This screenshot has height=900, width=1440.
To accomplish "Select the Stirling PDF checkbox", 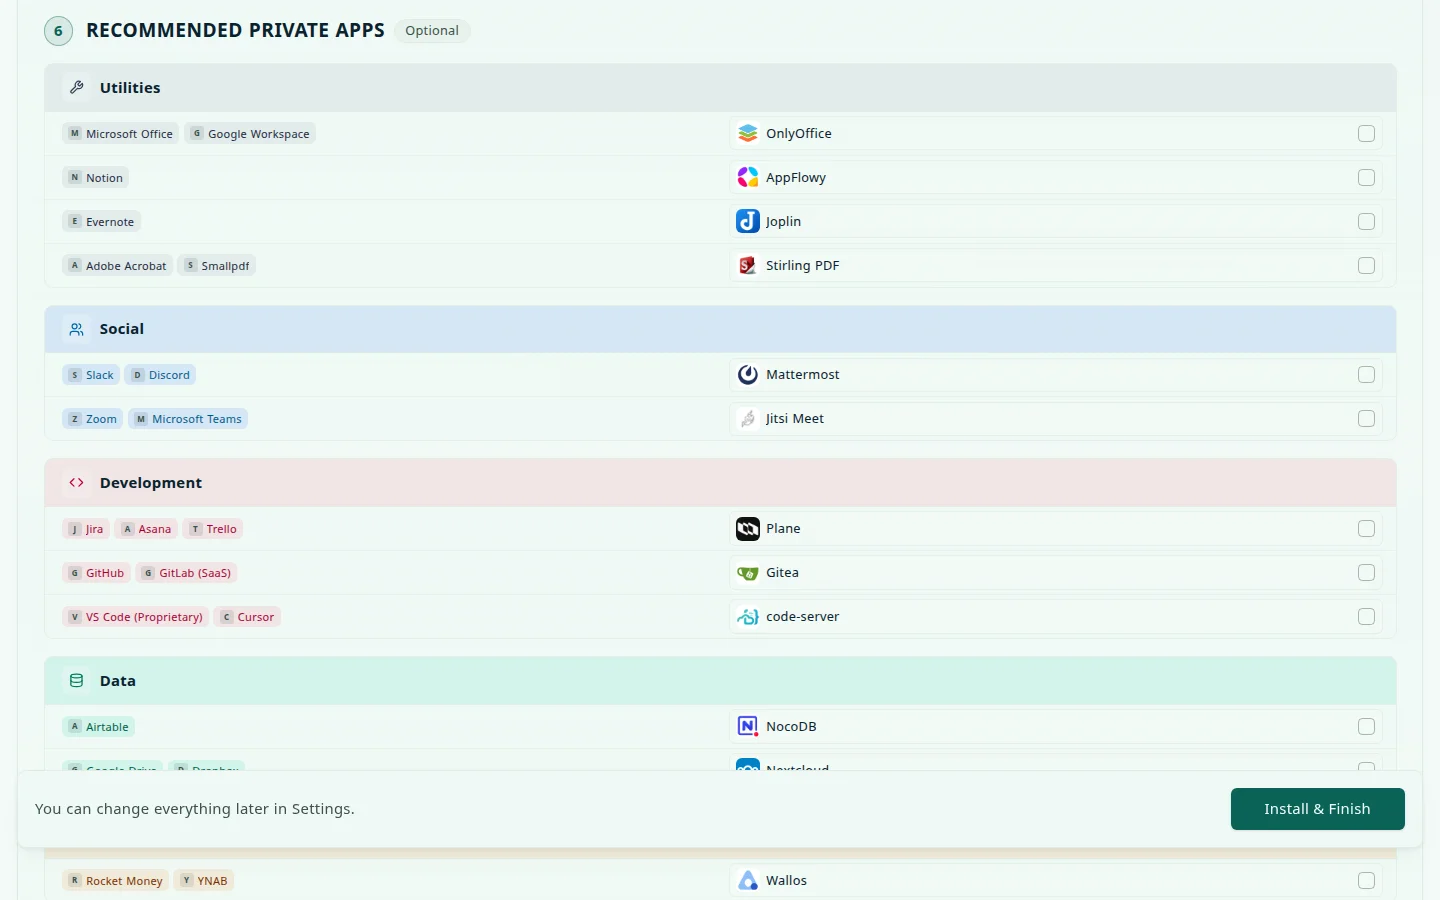I will point(1366,265).
